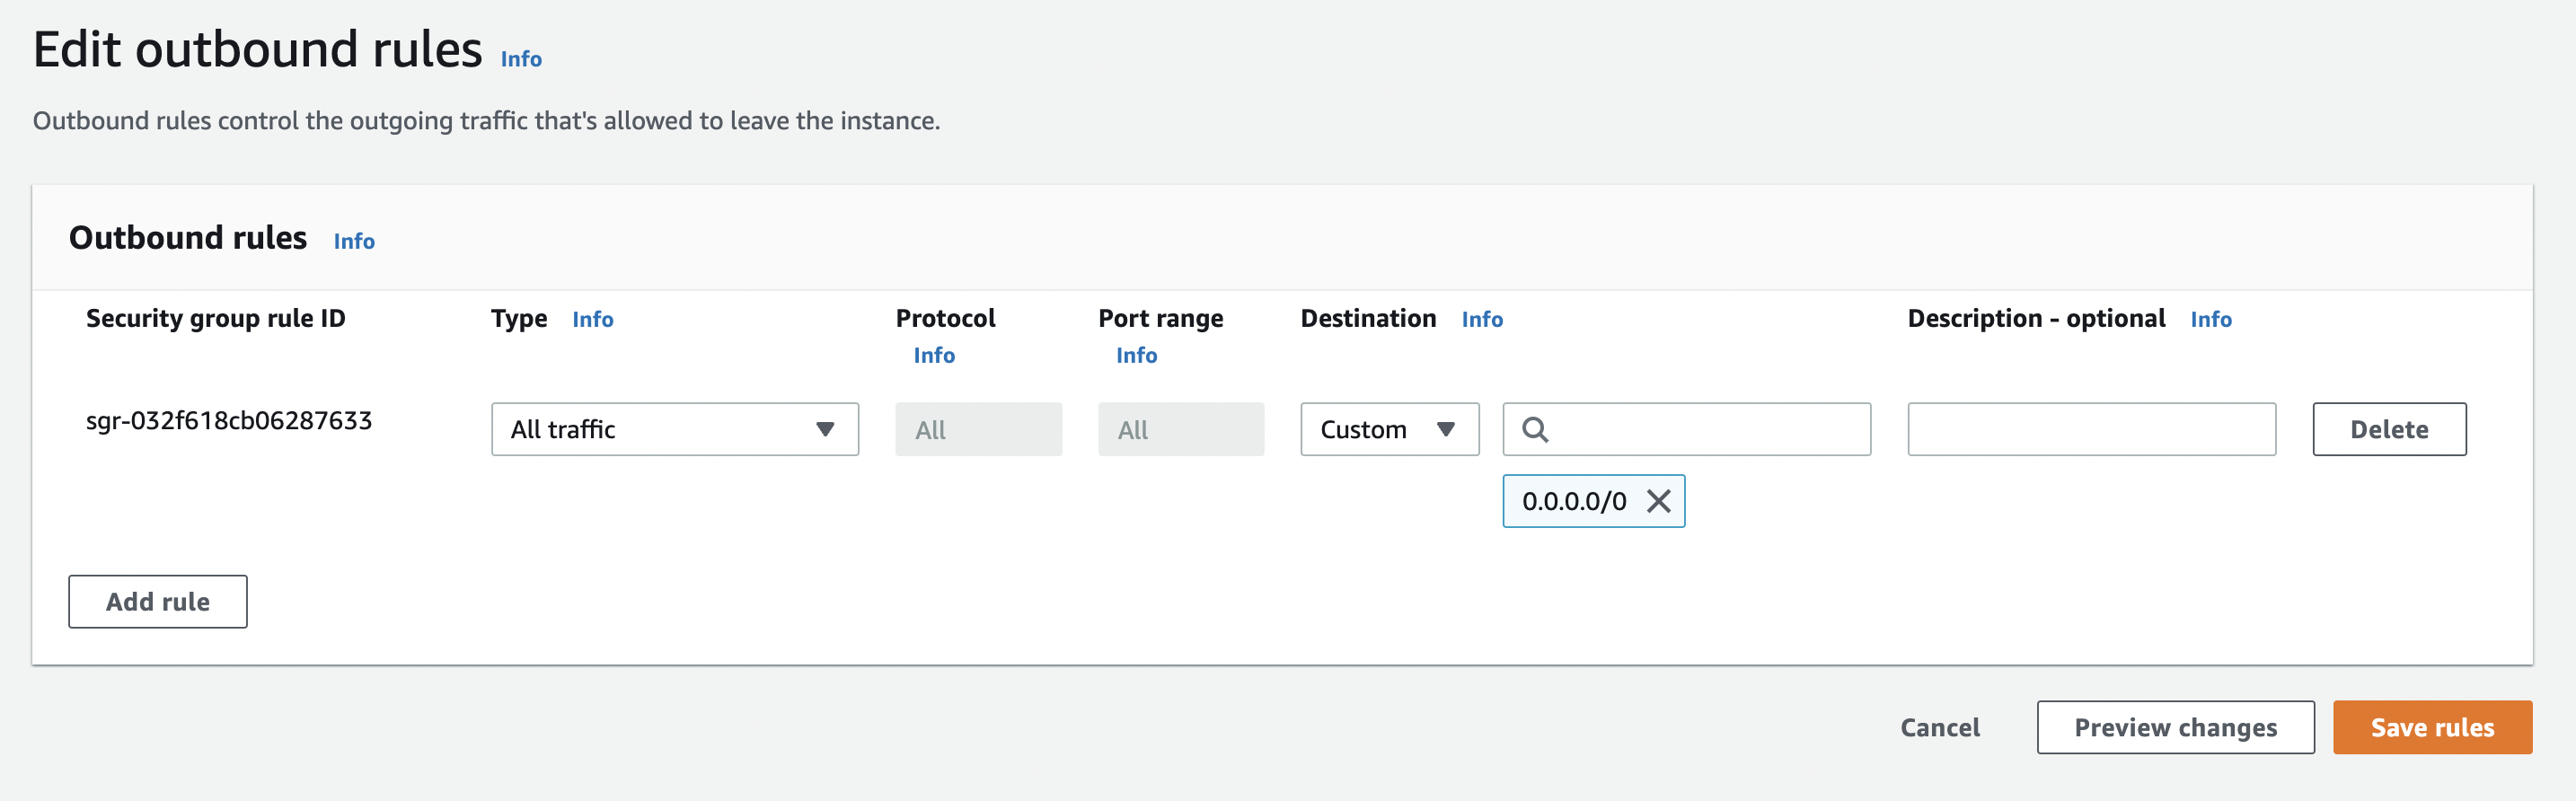2576x801 pixels.
Task: Expand the Custom destination dropdown
Action: pyautogui.click(x=1388, y=430)
